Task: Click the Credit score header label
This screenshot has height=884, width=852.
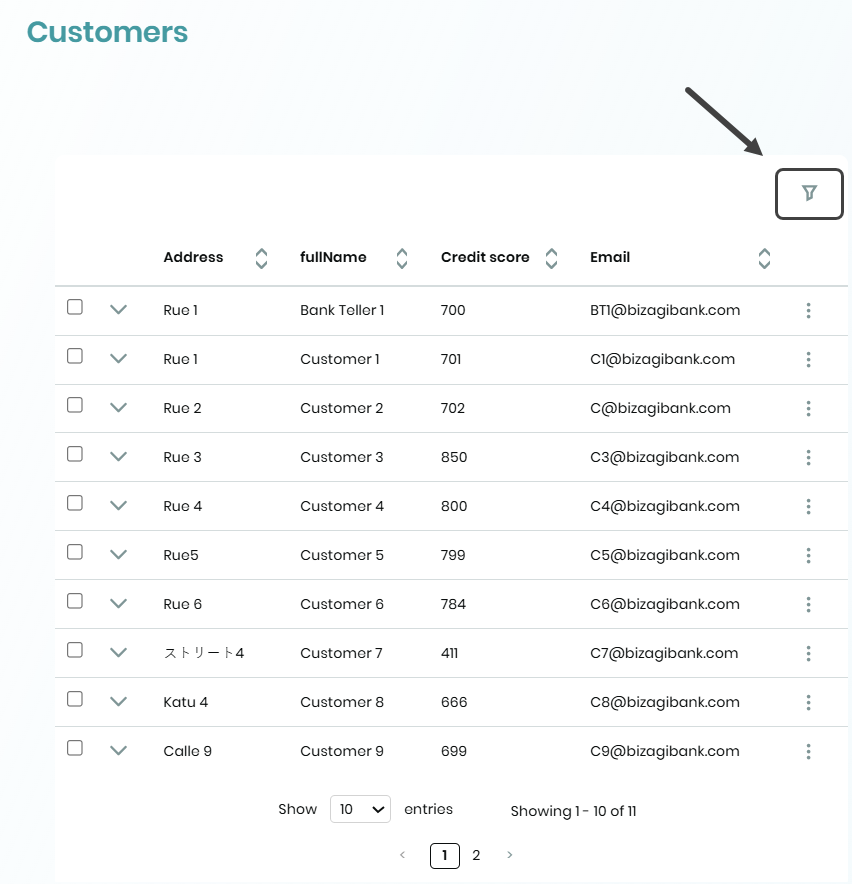Action: (485, 257)
